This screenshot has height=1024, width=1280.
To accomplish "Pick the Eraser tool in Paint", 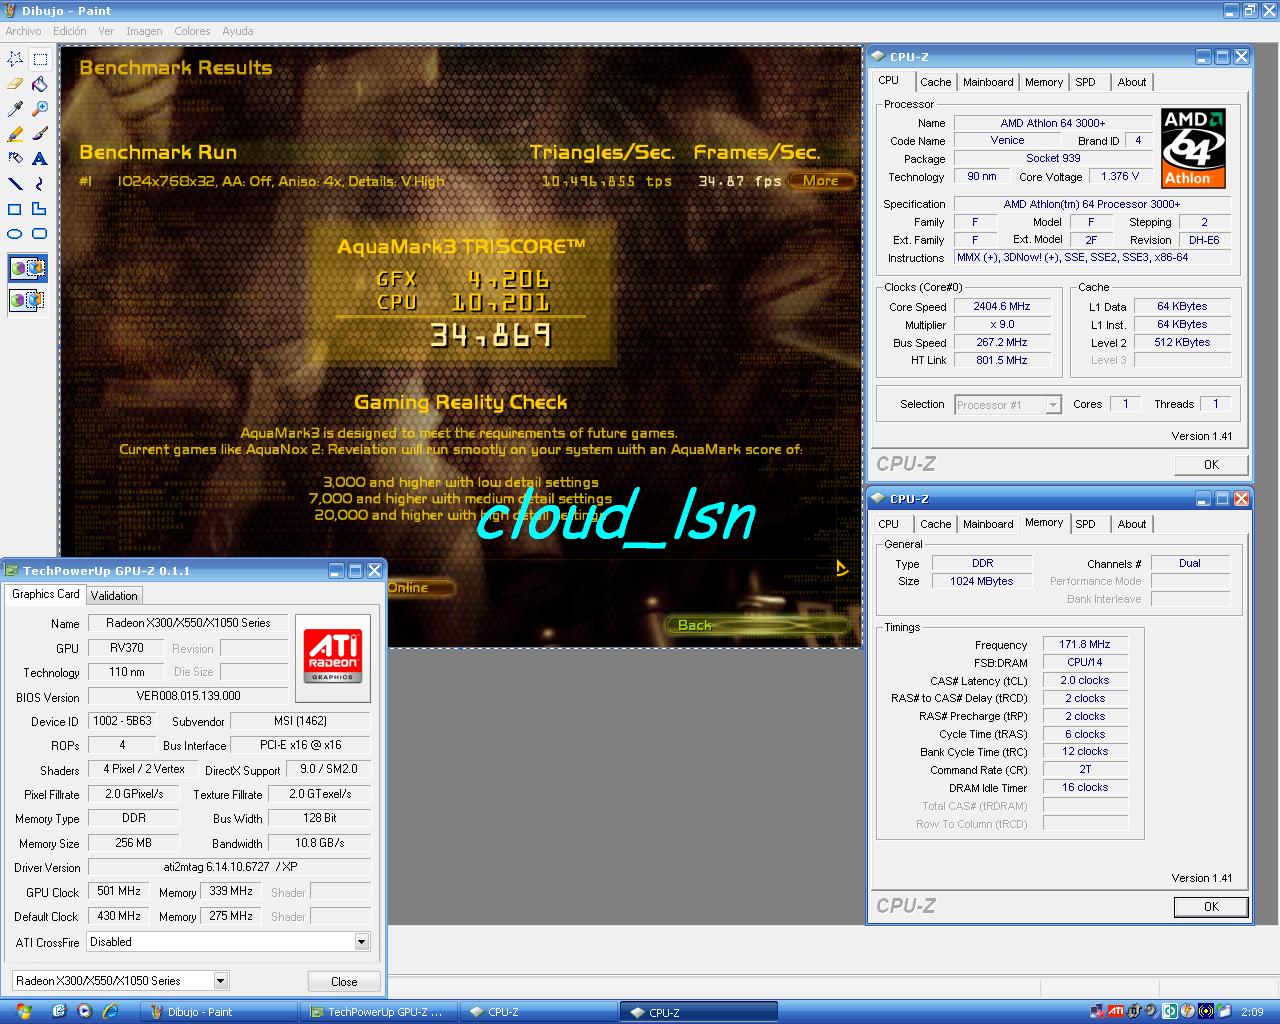I will click(x=15, y=84).
